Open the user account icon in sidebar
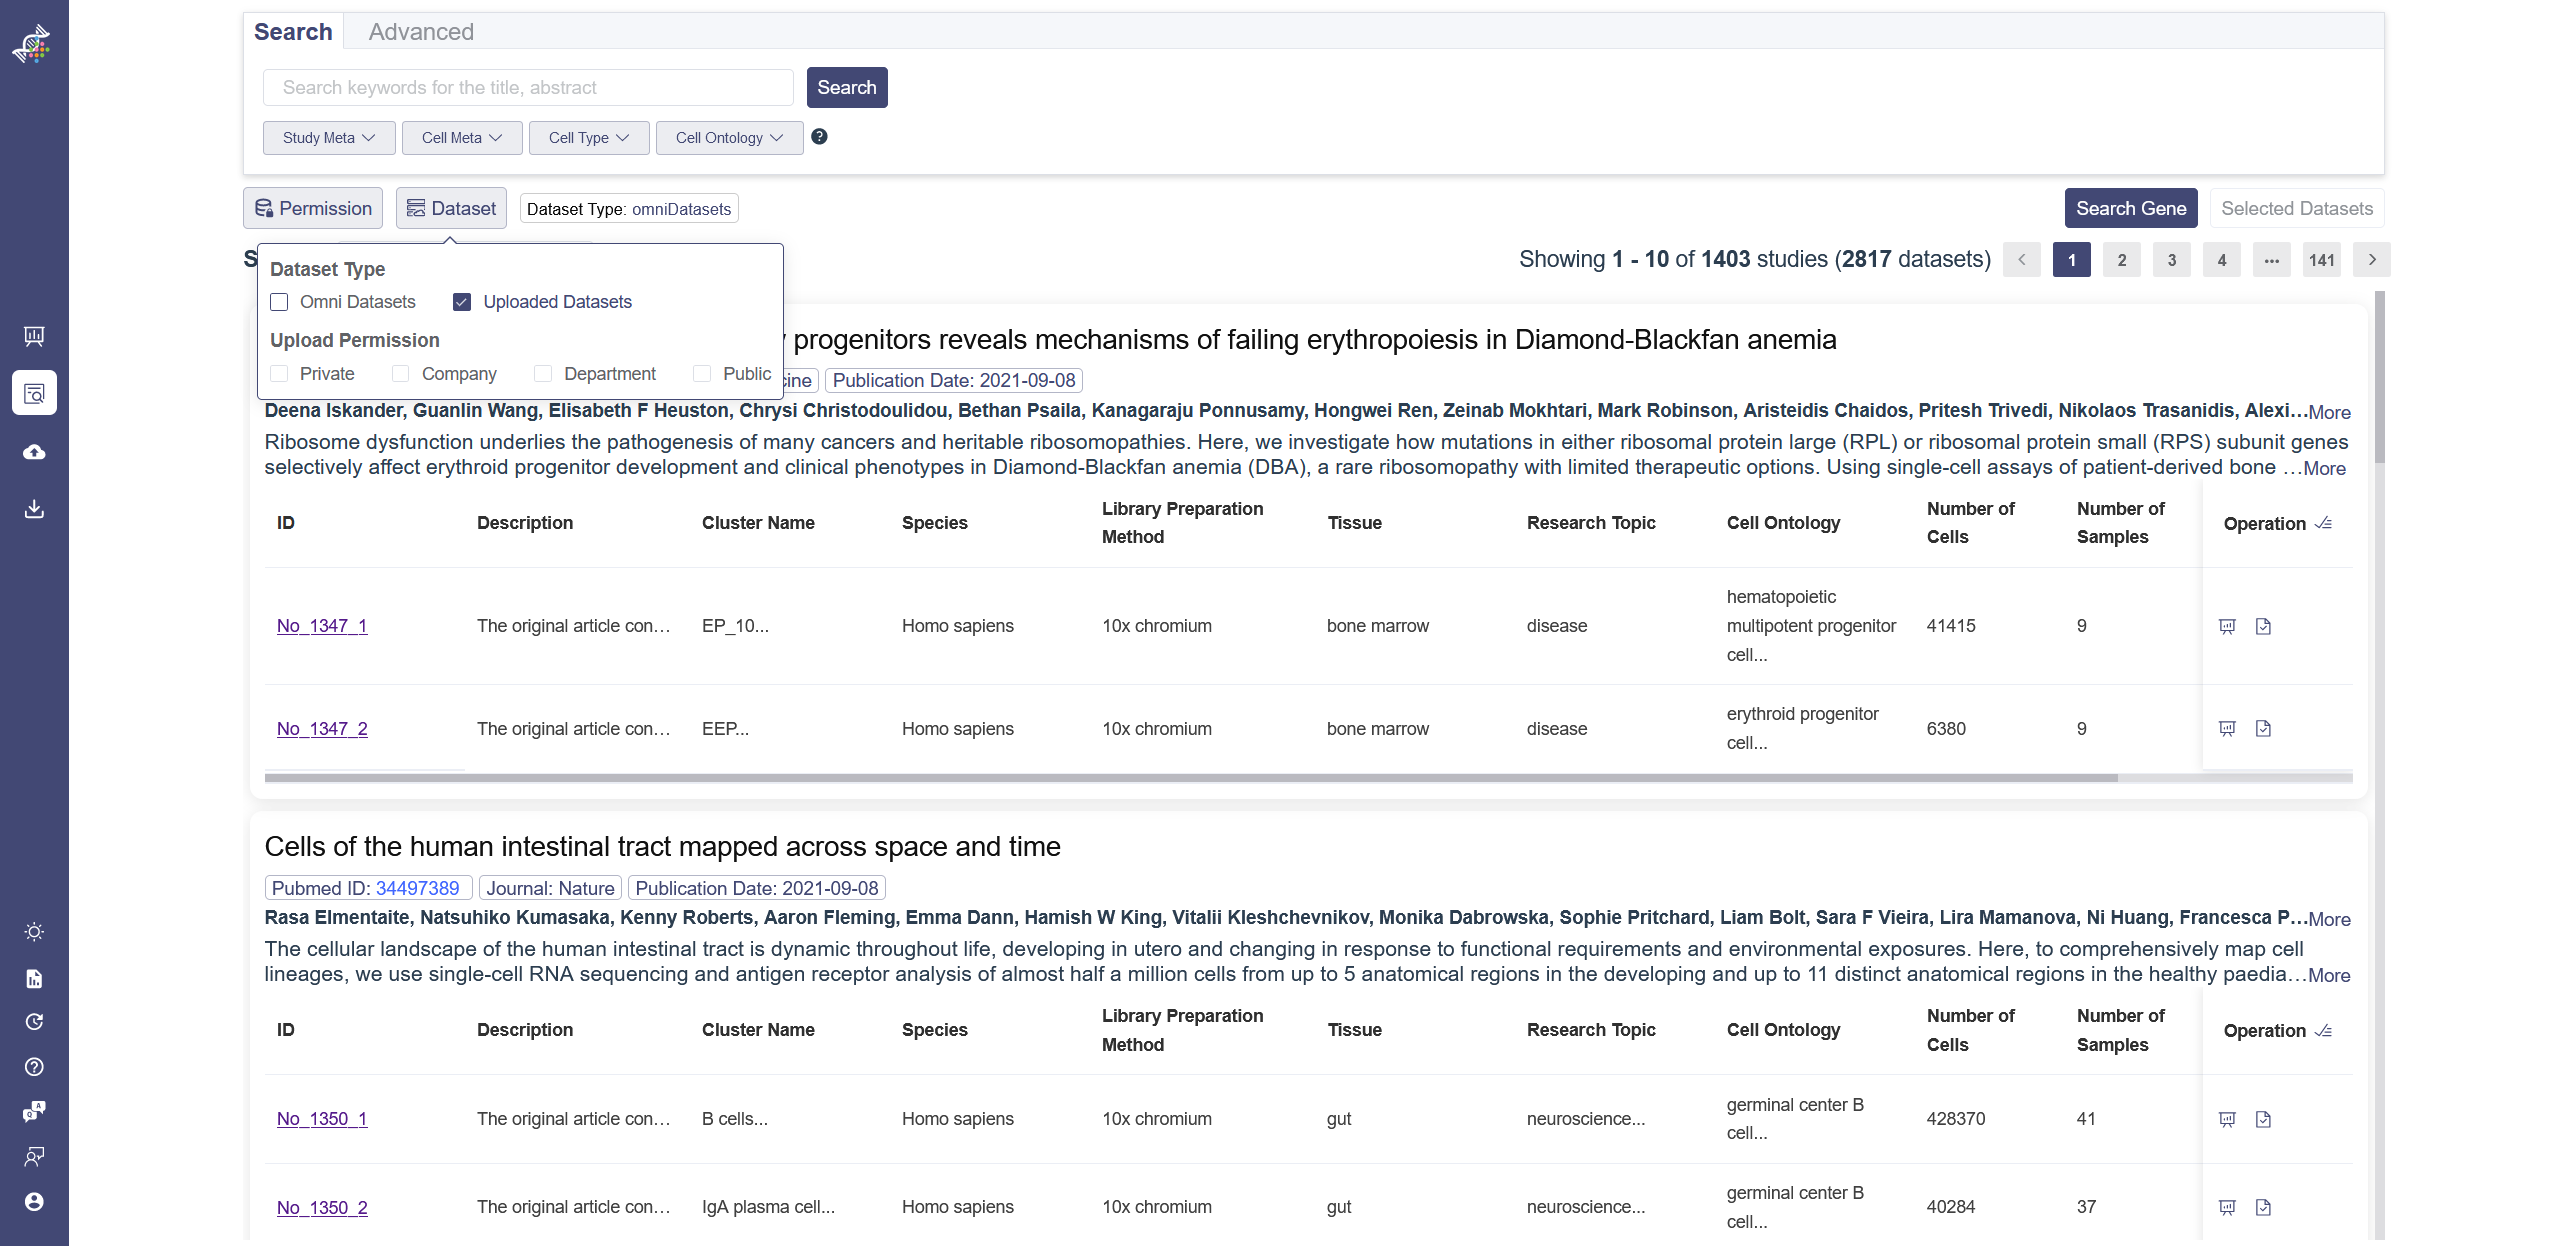The width and height of the screenshot is (2559, 1246). pyautogui.click(x=34, y=1201)
